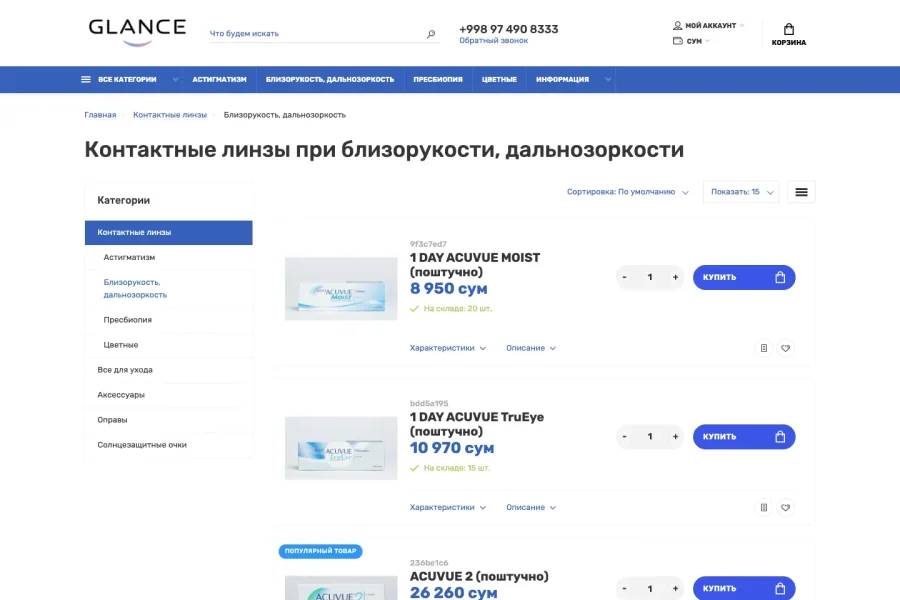Add 1 DAY ACUVUE MOIST to compare
900x600 pixels.
coord(763,348)
